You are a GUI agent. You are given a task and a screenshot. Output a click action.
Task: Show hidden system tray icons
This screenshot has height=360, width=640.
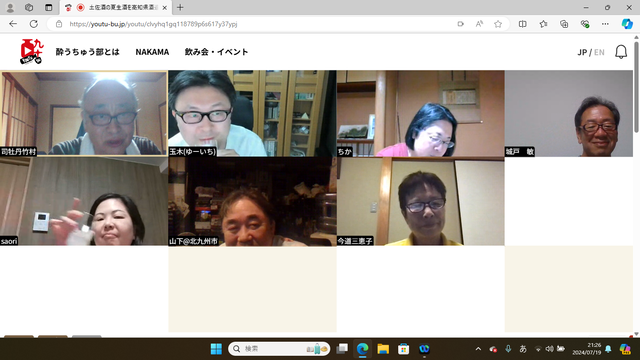tap(478, 349)
